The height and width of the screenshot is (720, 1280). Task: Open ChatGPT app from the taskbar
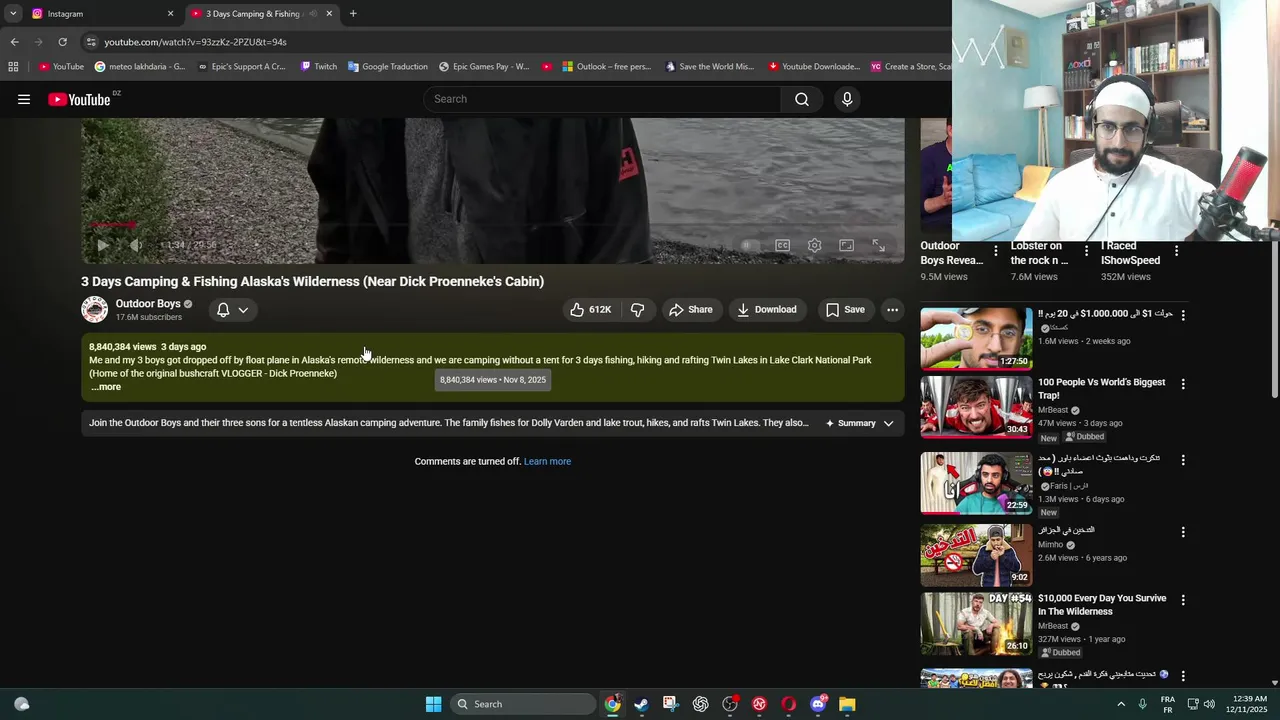coord(700,704)
